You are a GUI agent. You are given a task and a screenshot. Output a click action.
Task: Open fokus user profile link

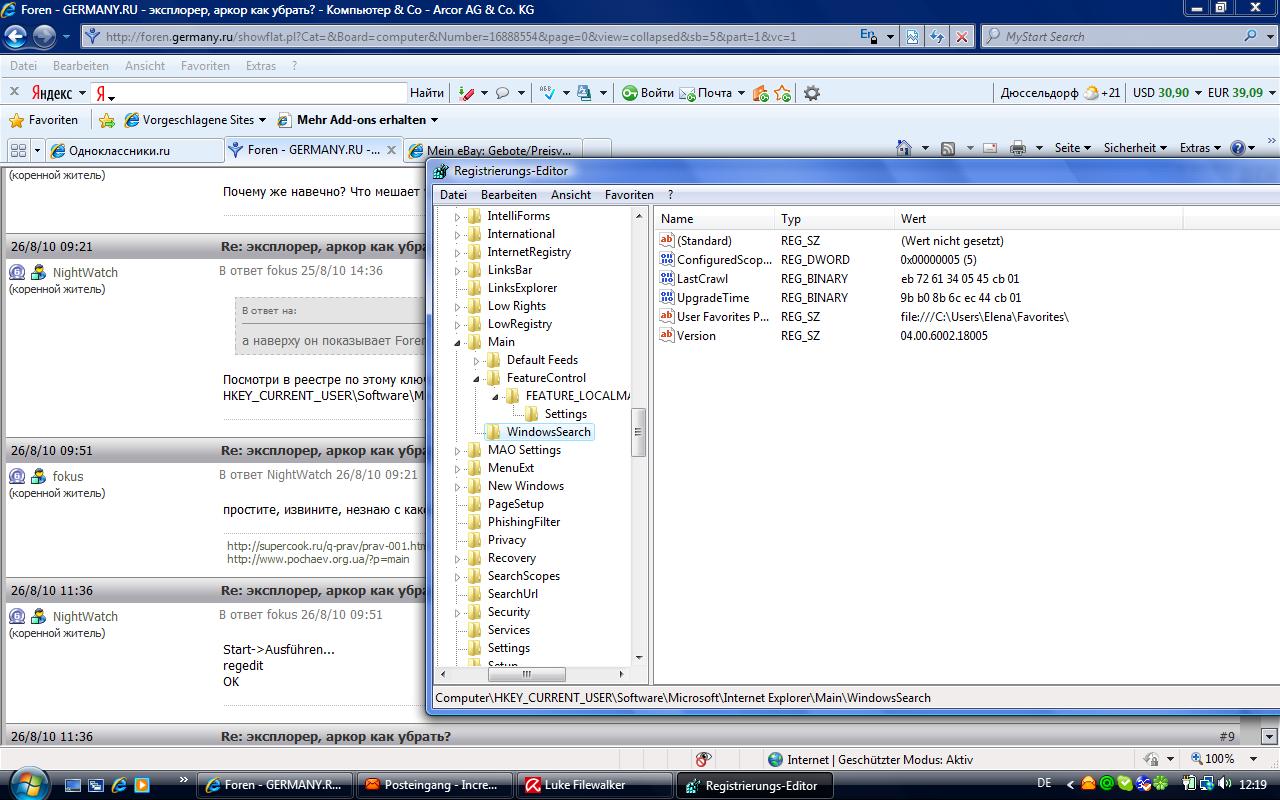click(68, 477)
